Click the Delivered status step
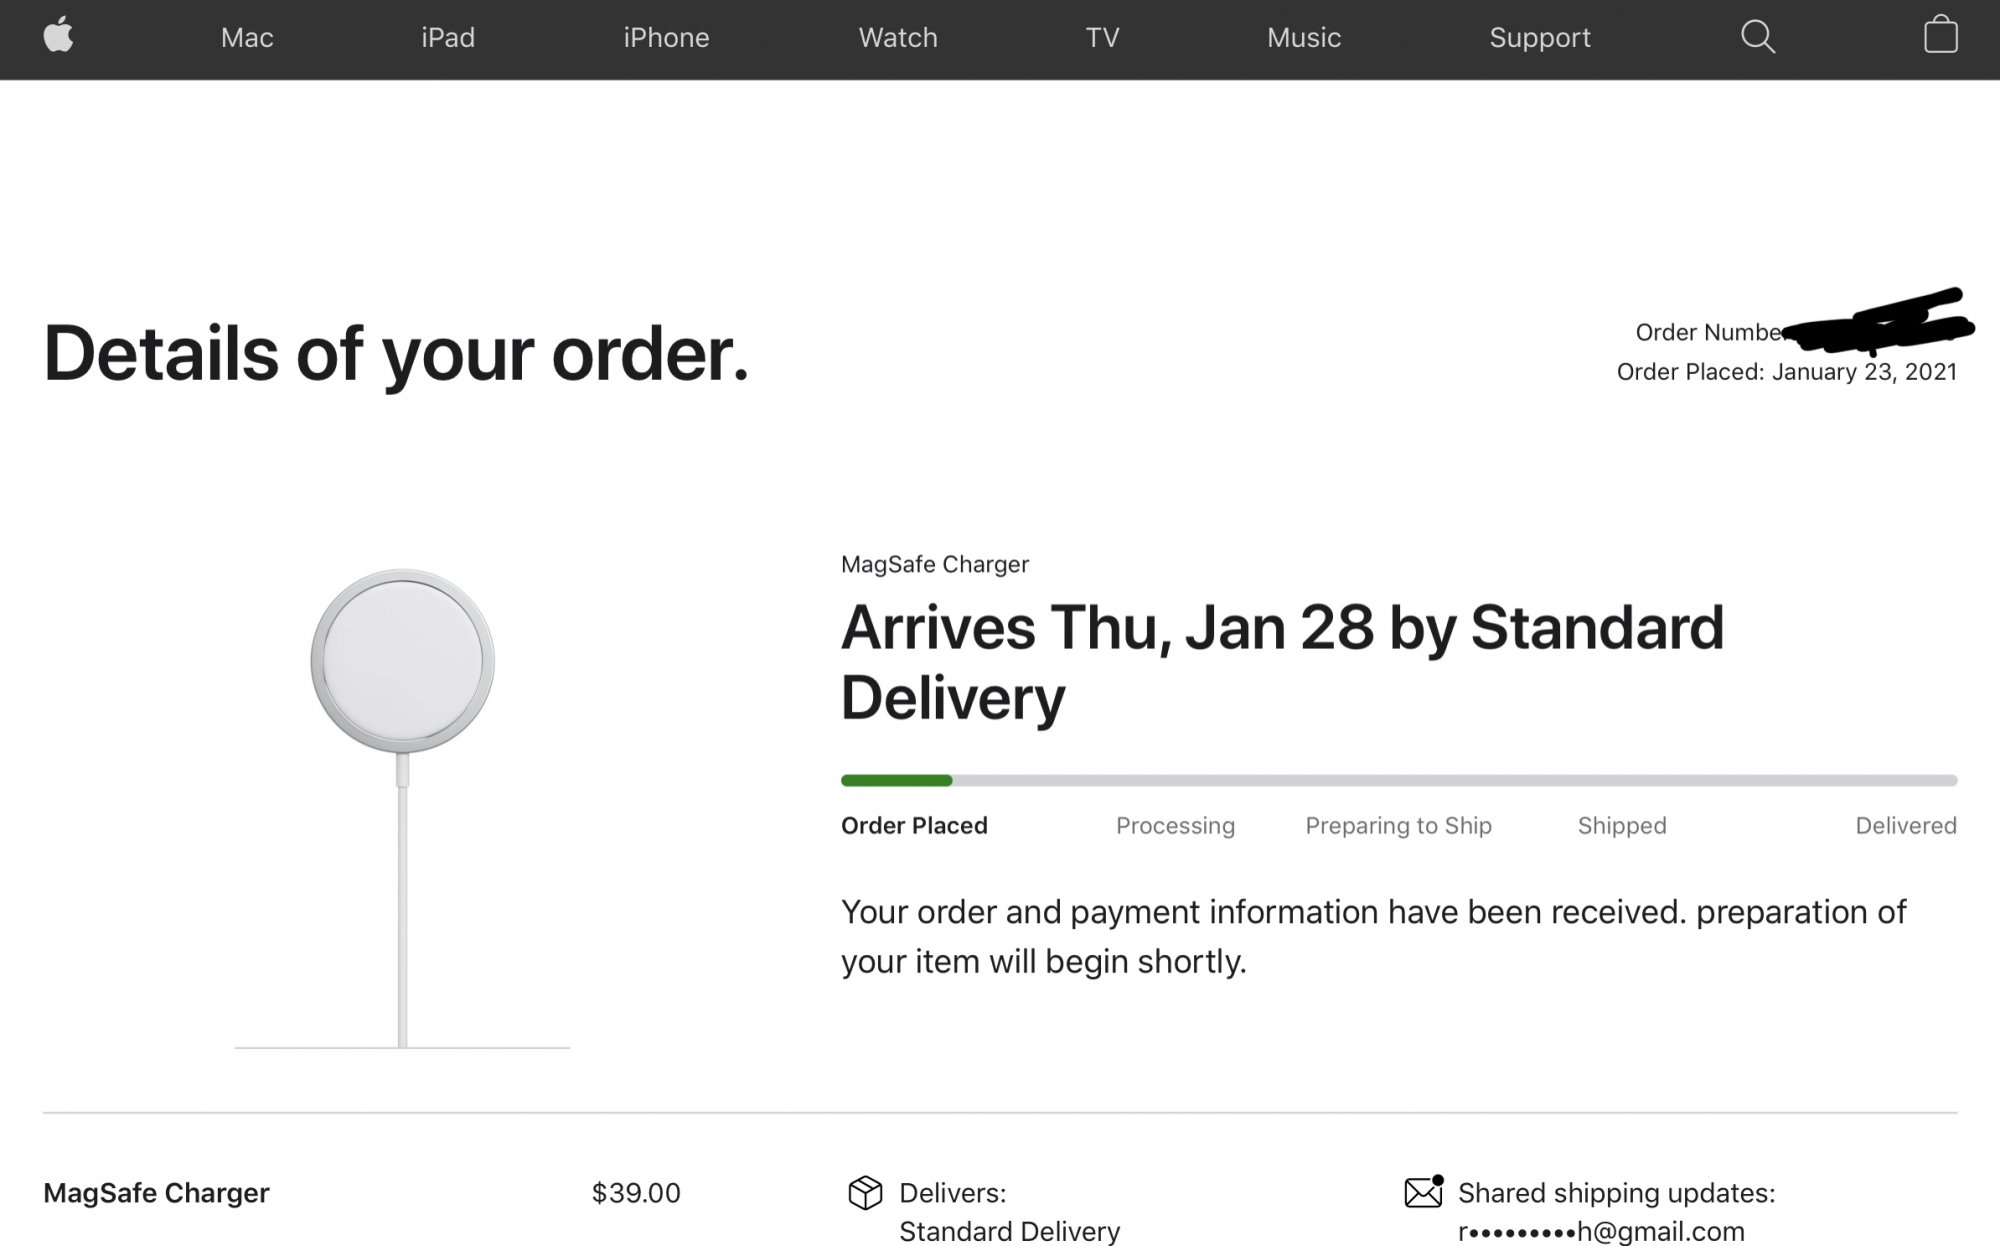 point(1905,826)
